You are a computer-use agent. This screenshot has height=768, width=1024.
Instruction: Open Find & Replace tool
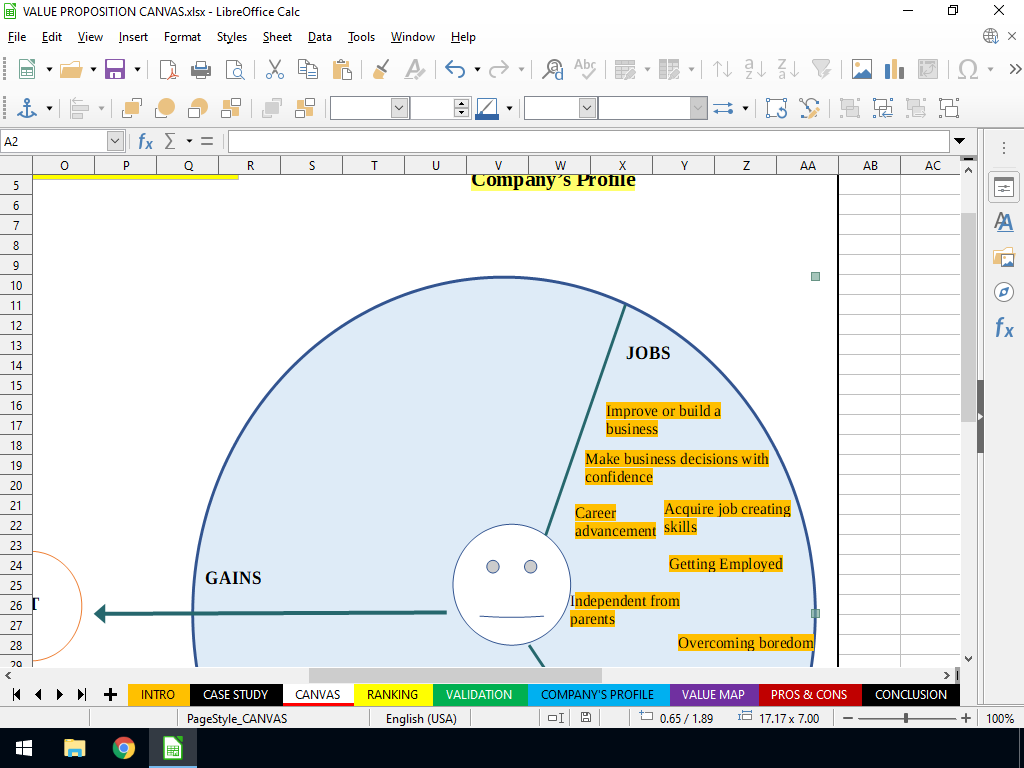pyautogui.click(x=552, y=69)
